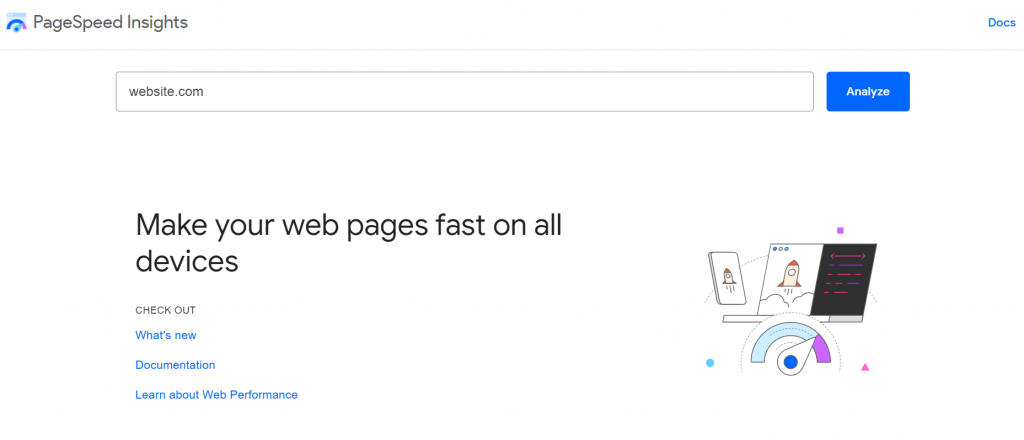This screenshot has width=1024, height=440.
Task: Open Learn about Web Performance link
Action: pyautogui.click(x=216, y=395)
